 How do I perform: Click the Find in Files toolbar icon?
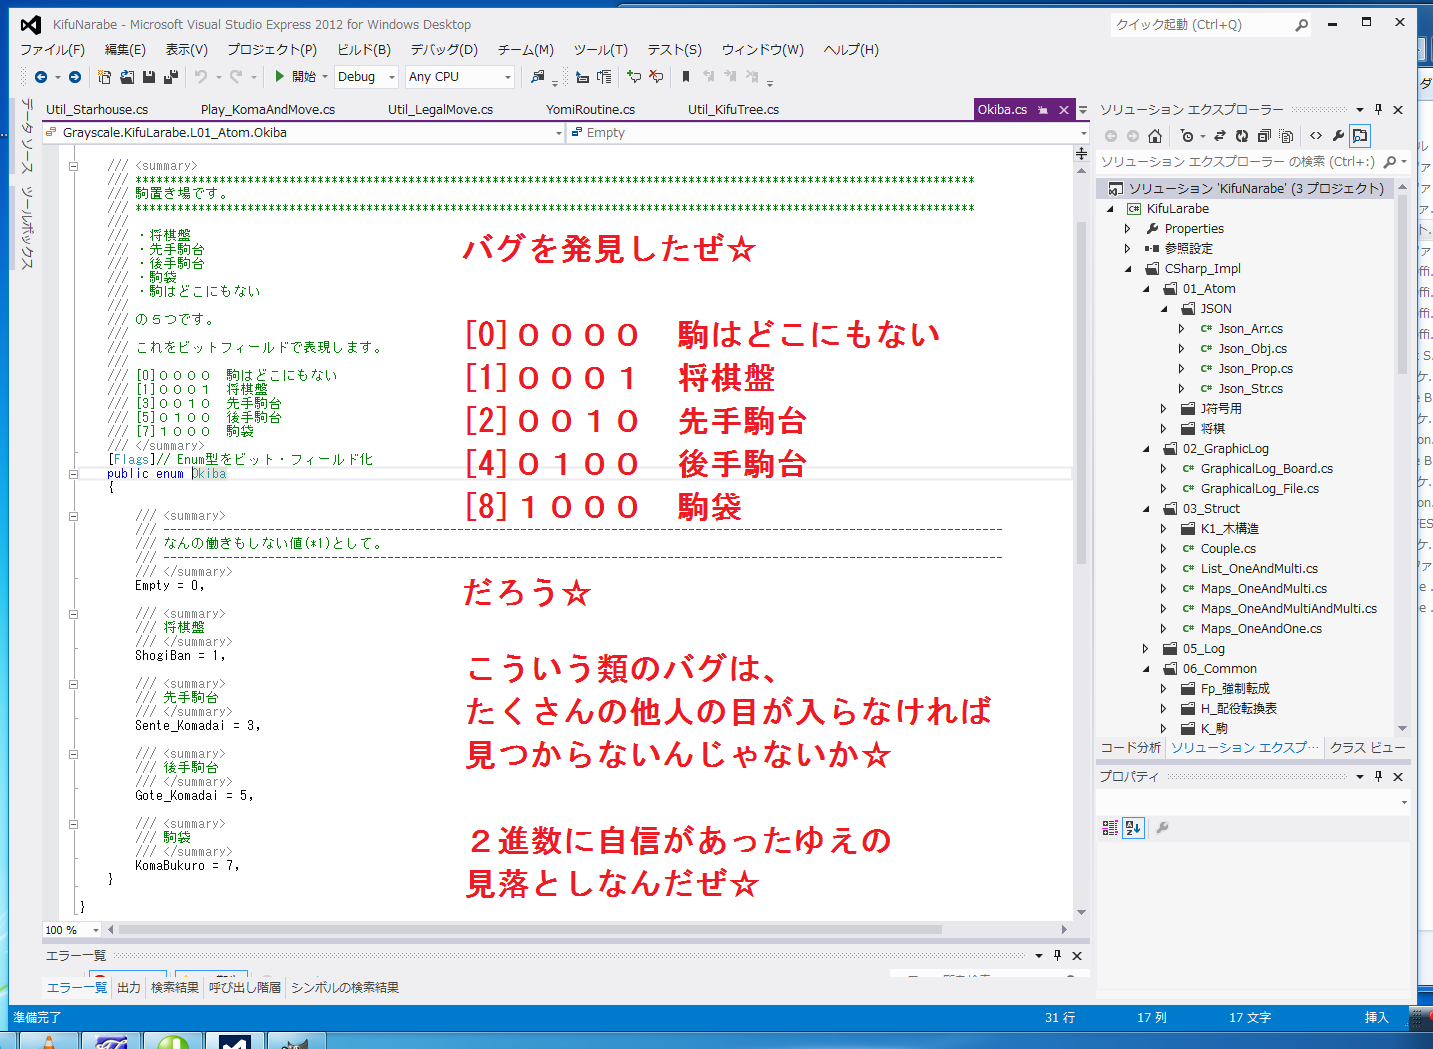[538, 77]
